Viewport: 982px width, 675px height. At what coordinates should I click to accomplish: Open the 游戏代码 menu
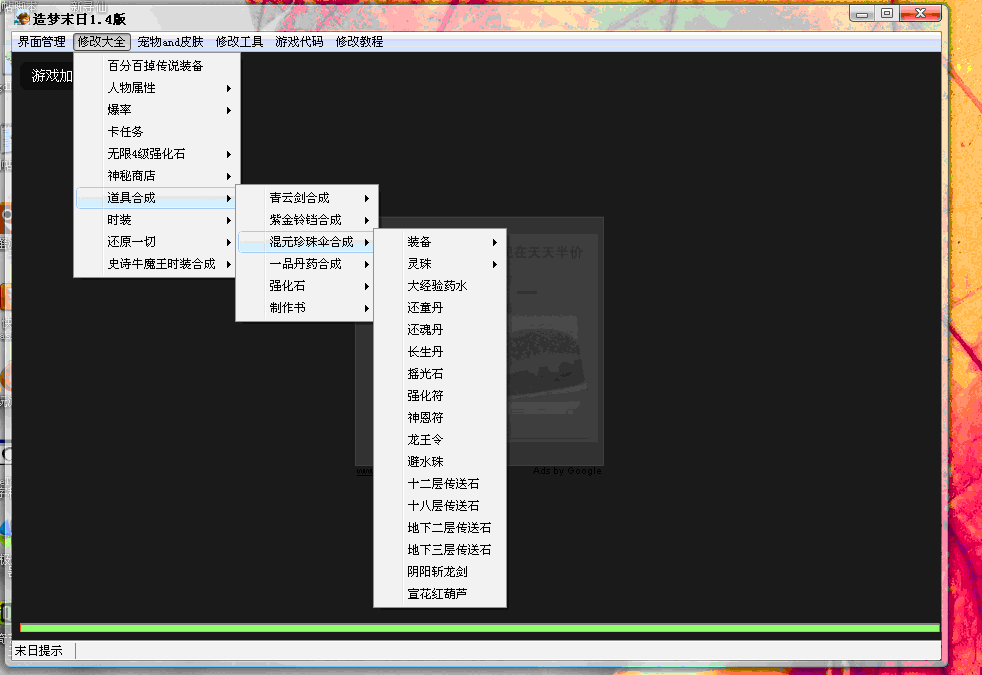tap(299, 42)
